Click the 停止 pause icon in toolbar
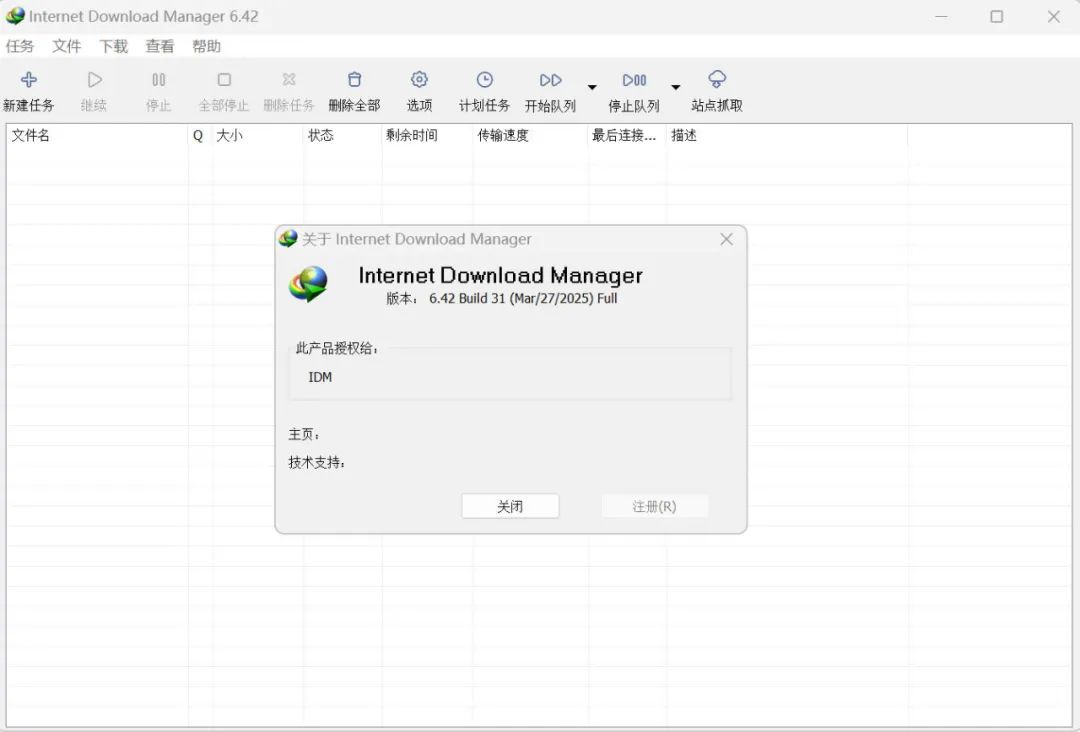Viewport: 1080px width, 732px height. click(158, 80)
